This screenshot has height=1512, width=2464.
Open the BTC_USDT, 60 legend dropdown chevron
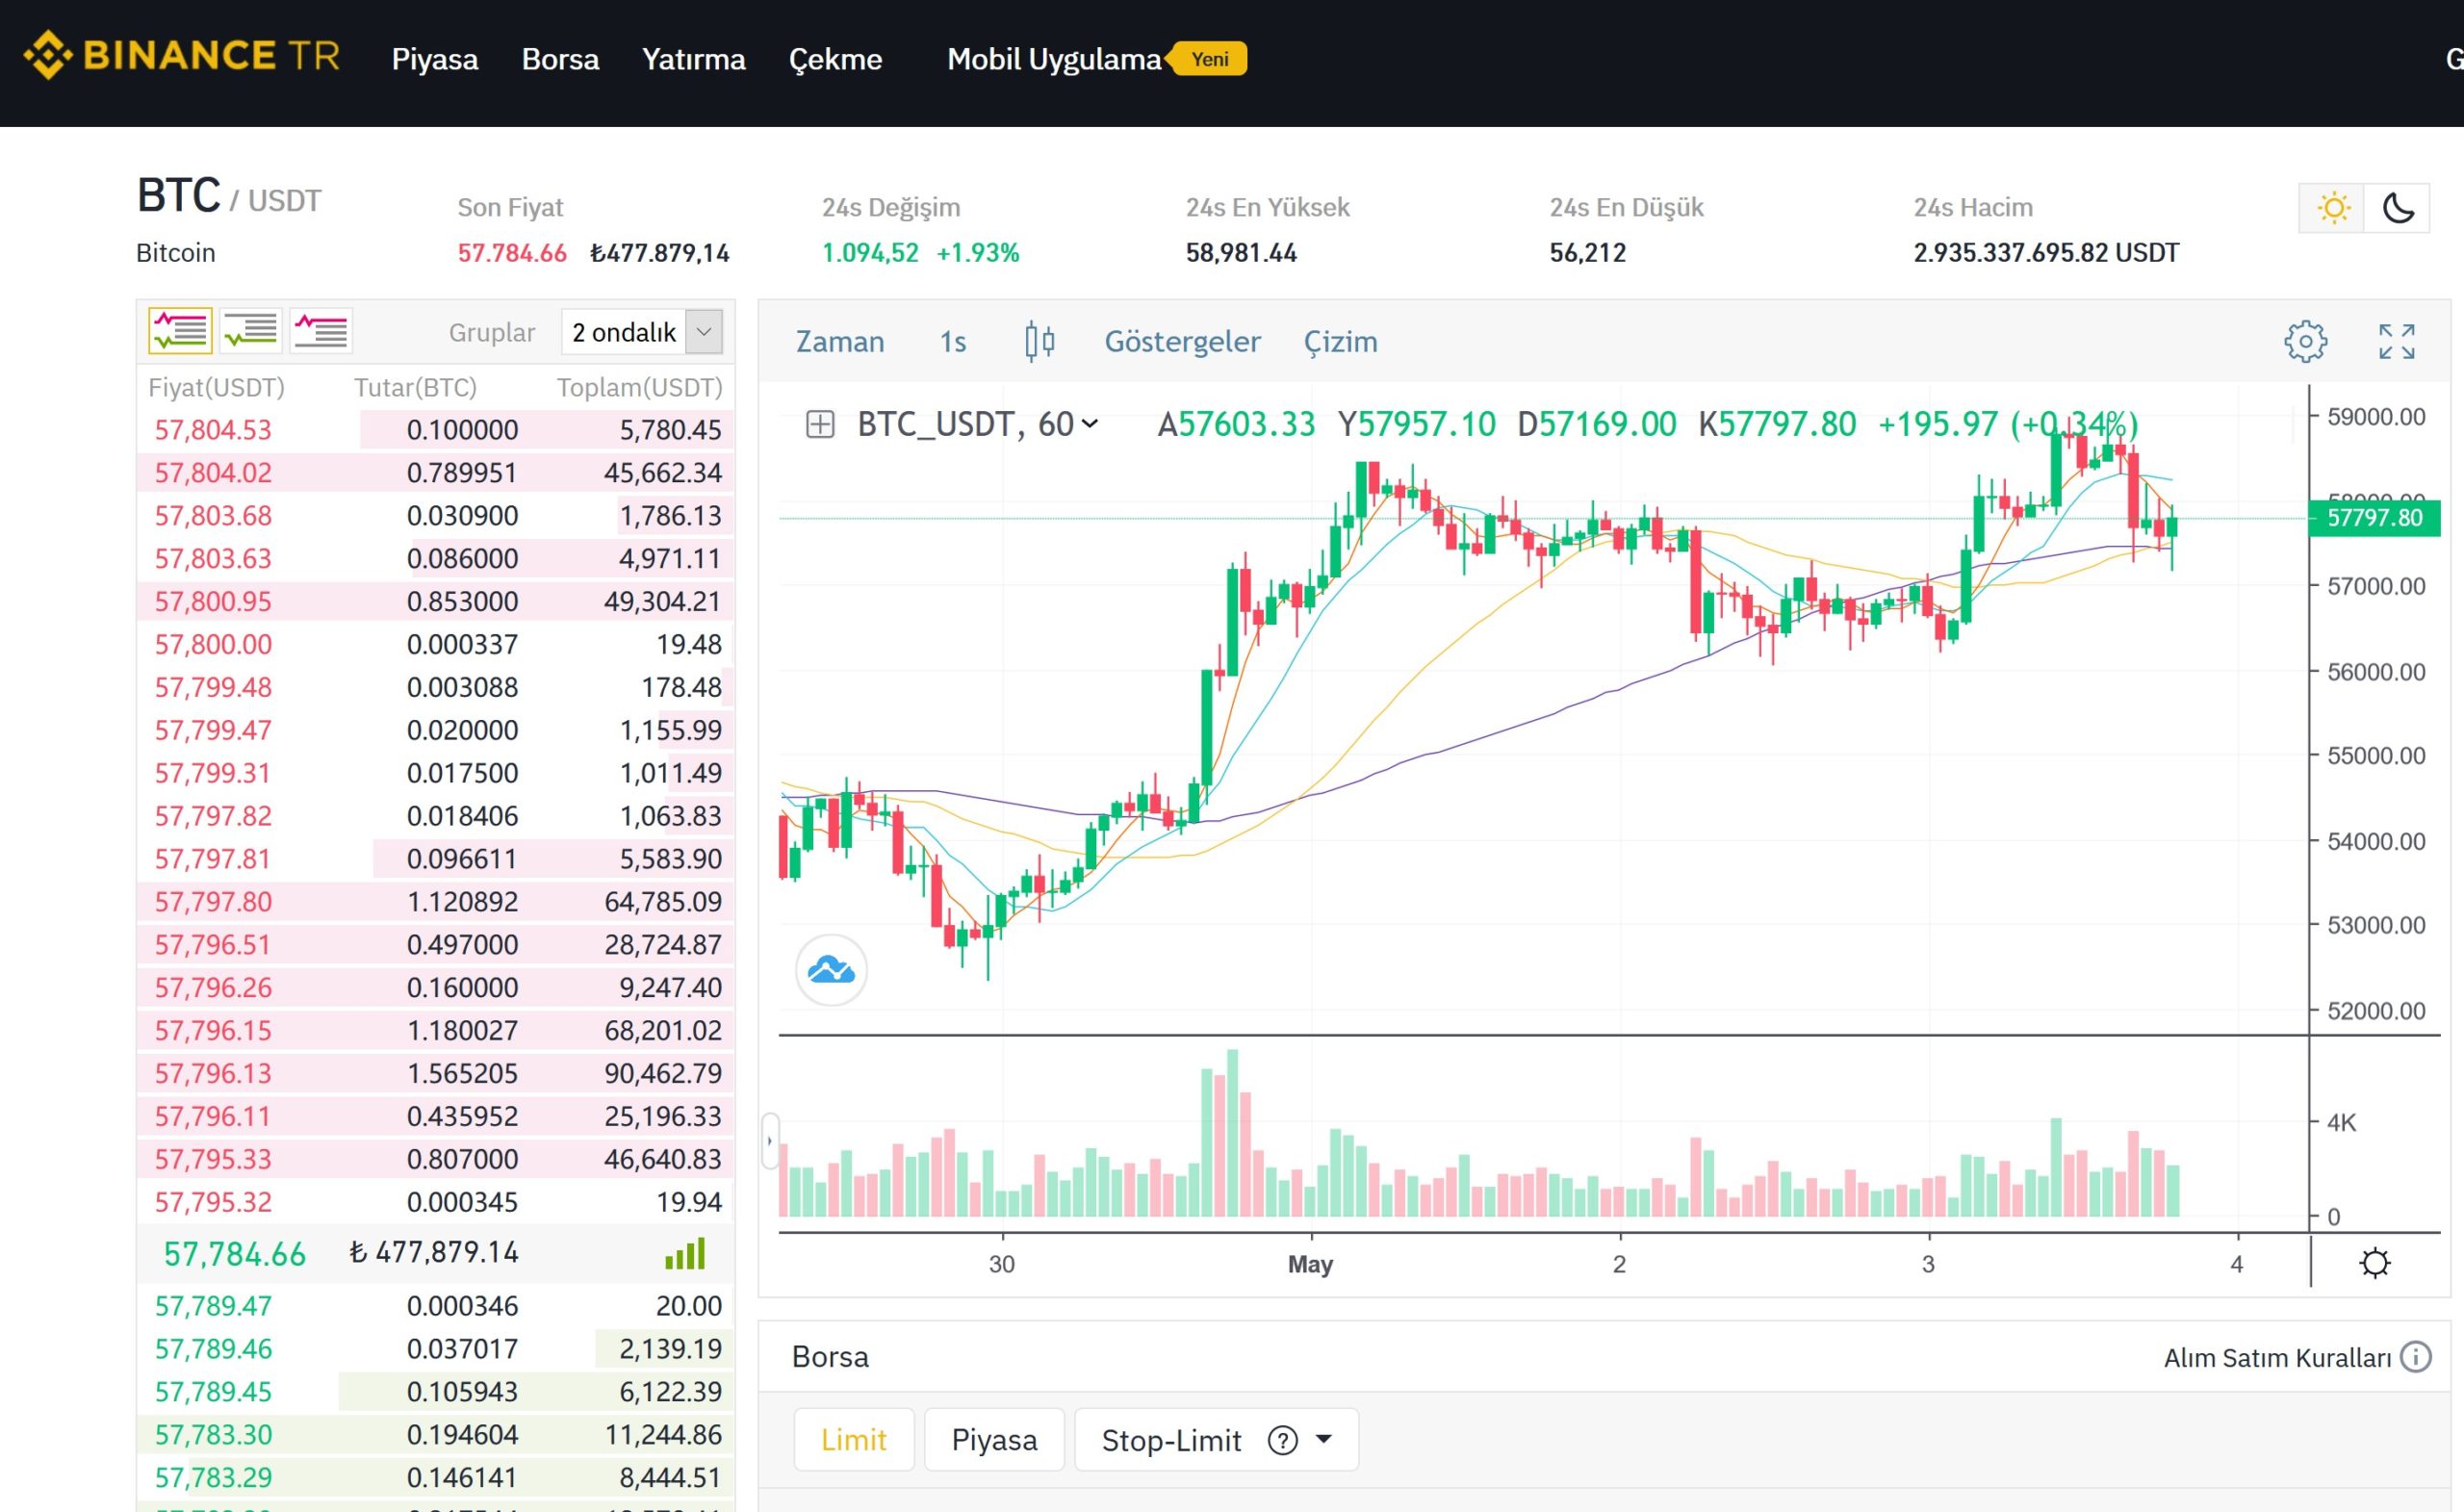click(x=1090, y=424)
